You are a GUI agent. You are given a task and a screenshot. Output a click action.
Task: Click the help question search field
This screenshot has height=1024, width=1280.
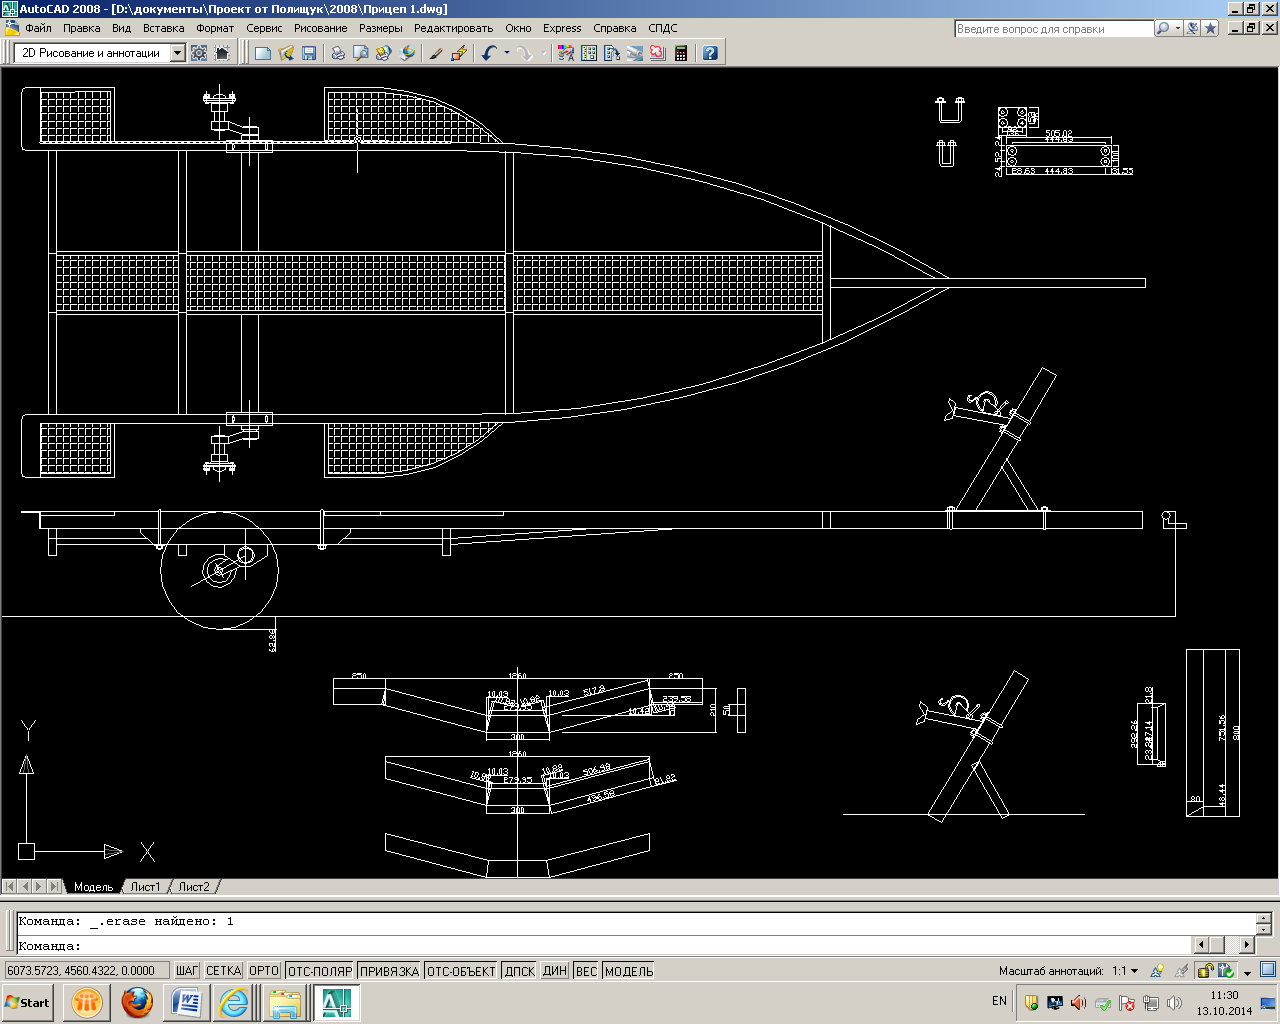tap(1053, 29)
